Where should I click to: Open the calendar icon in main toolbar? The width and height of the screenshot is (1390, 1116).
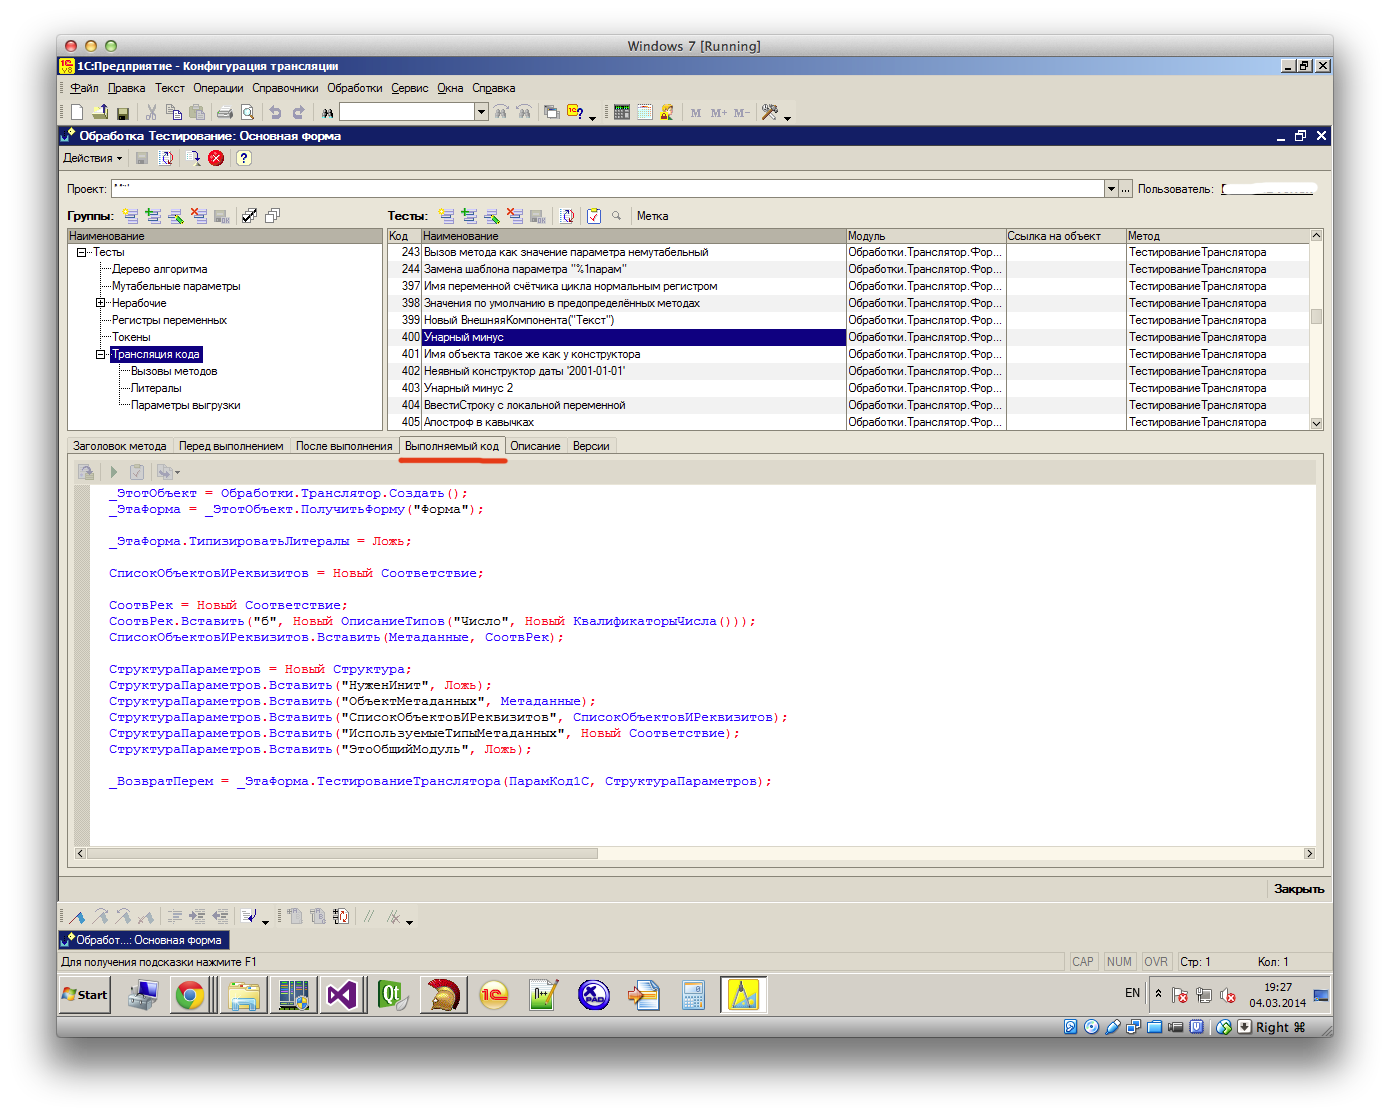644,112
